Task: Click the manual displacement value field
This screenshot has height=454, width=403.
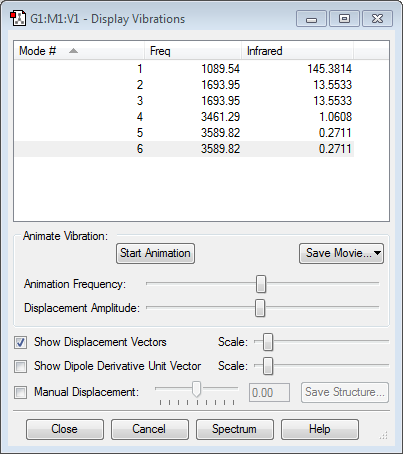Action: 269,393
